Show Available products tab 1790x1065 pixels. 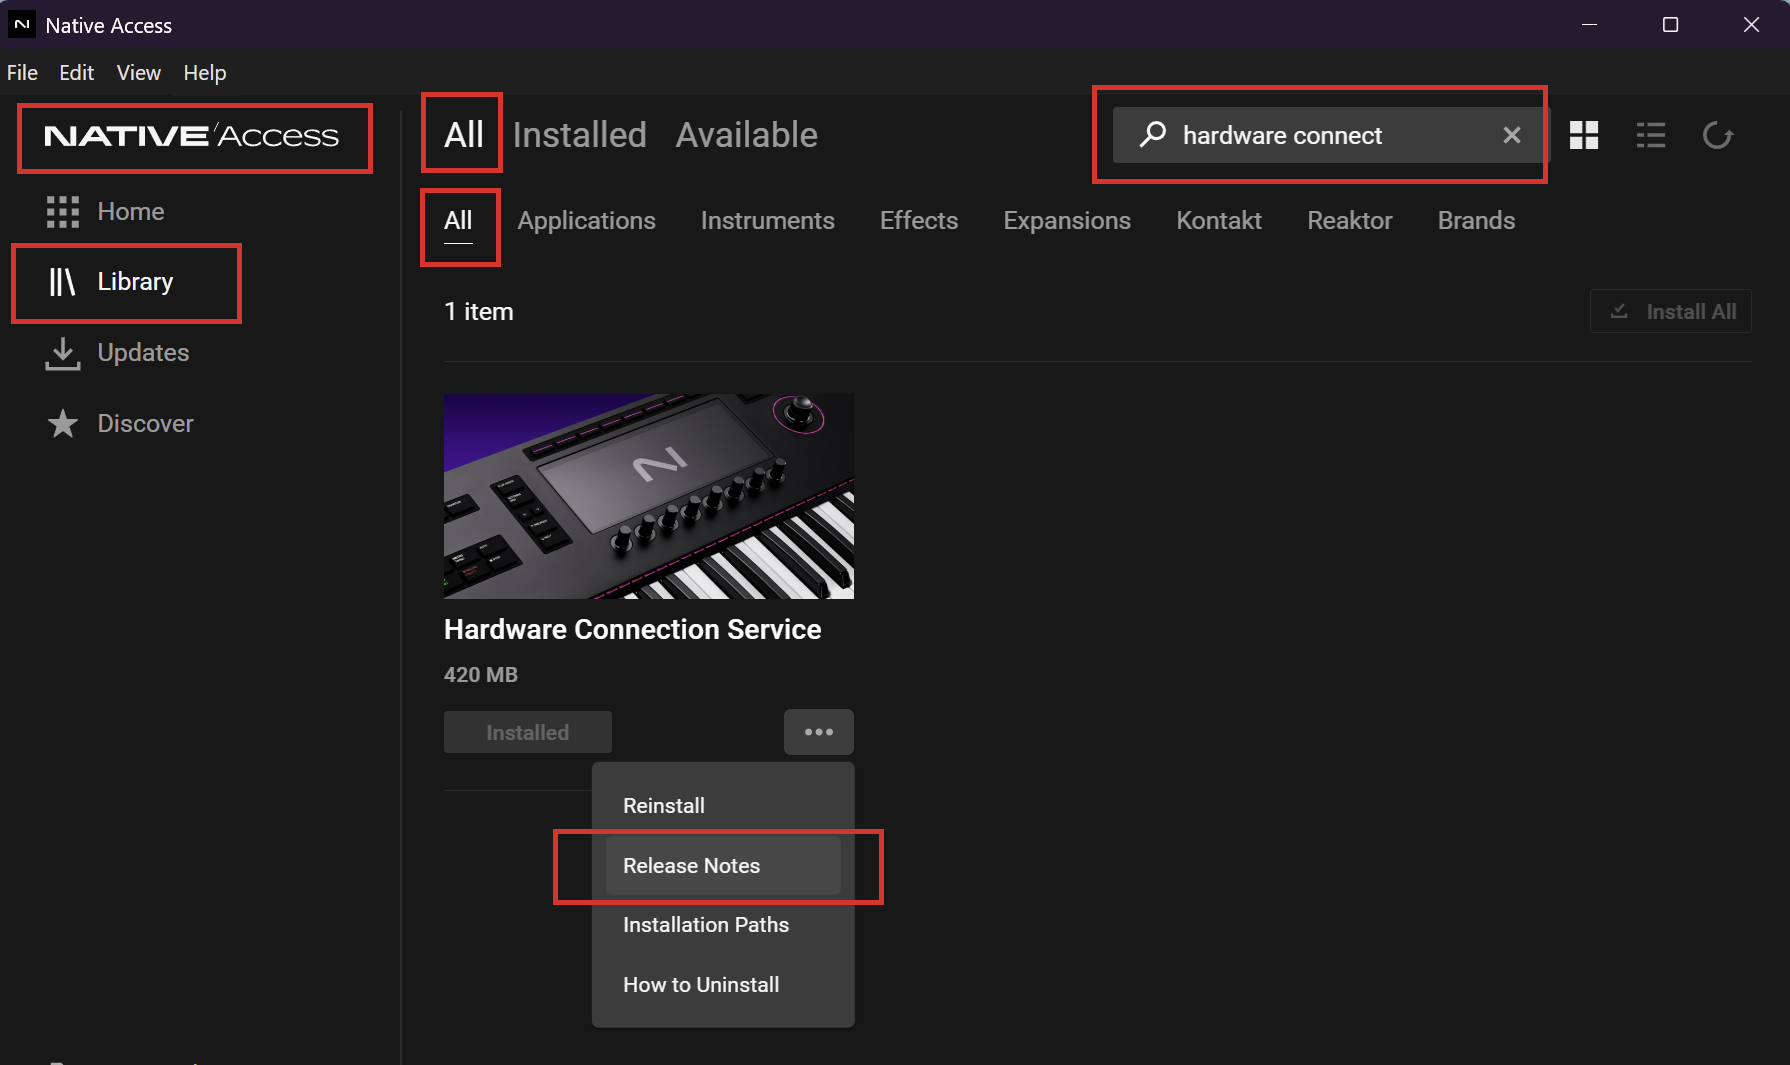tap(747, 135)
